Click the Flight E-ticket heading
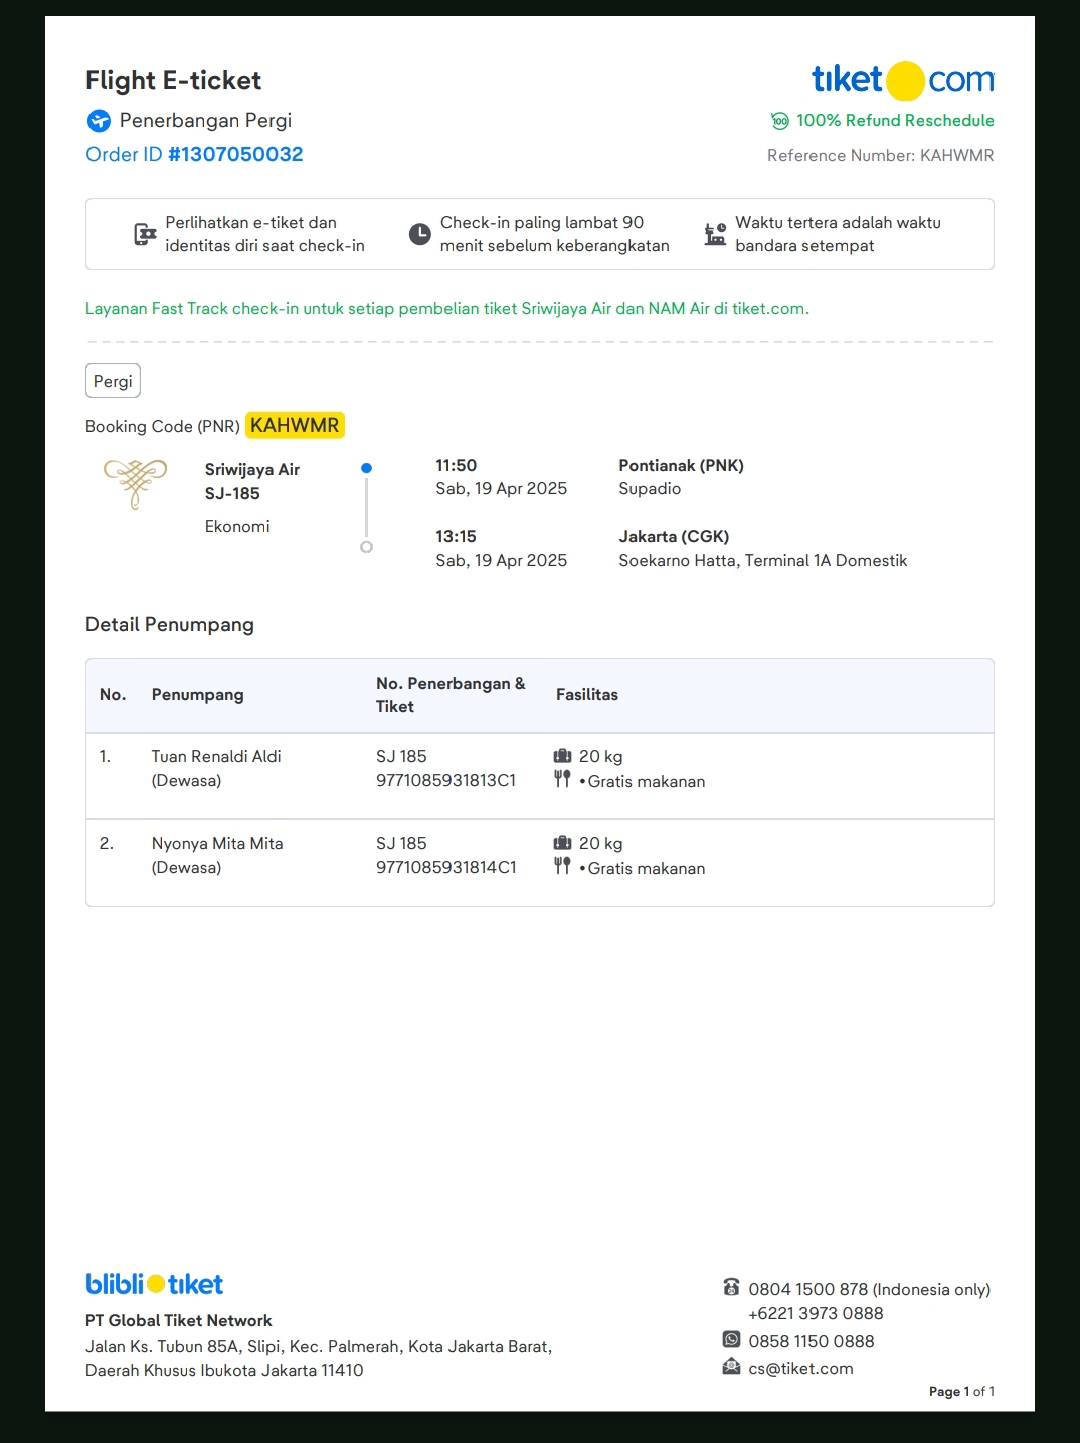Screen dimensions: 1080x1443 (x=173, y=80)
